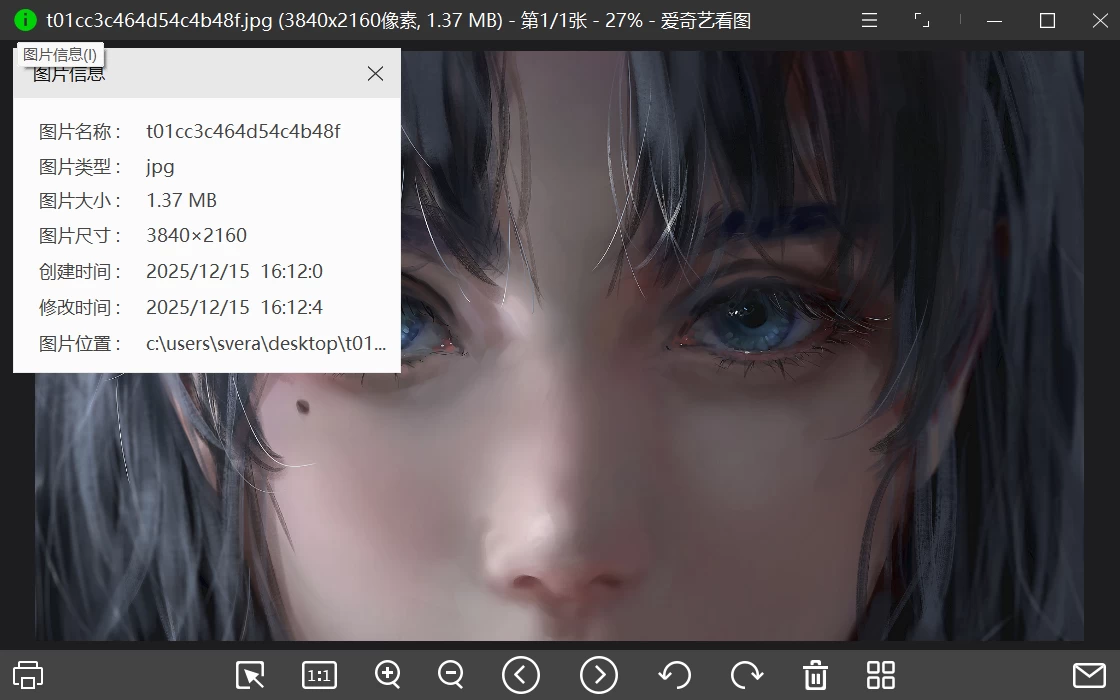1120x700 pixels.
Task: Go to the previous image
Action: pos(521,675)
